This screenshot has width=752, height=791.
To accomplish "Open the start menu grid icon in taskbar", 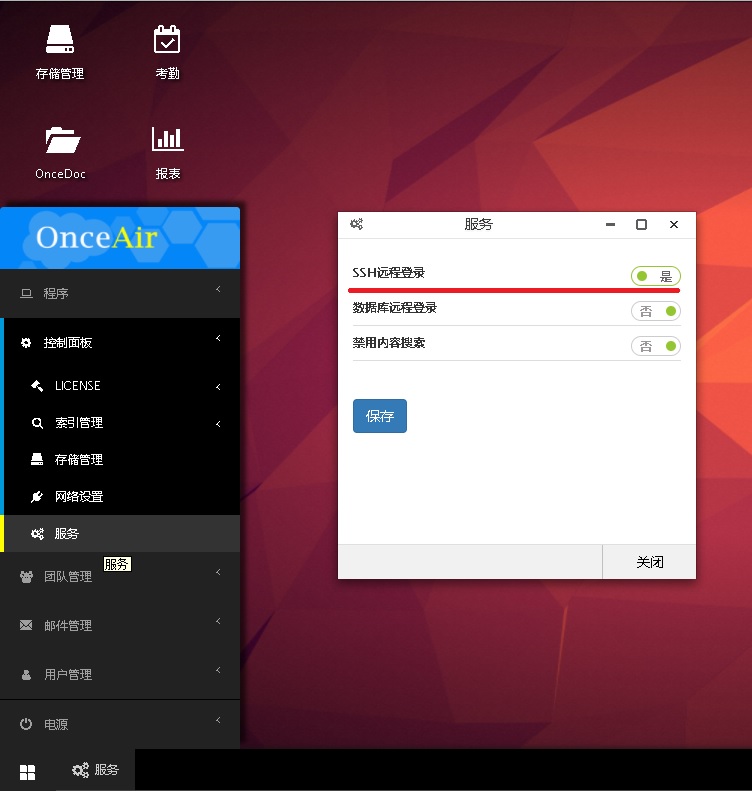I will pos(27,772).
